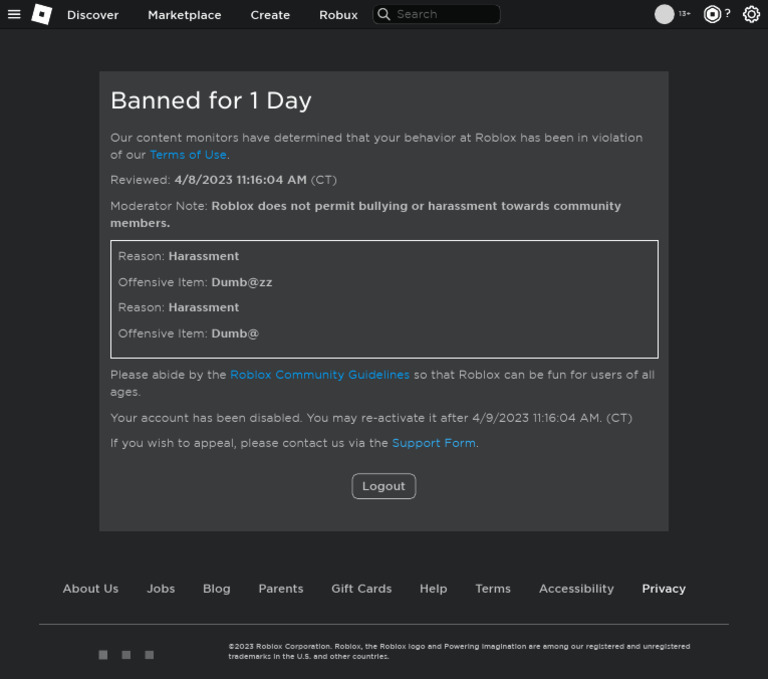Viewport: 768px width, 679px height.
Task: Click the reviewed date 4/8/2023 11:16:04 AM
Action: coord(240,180)
